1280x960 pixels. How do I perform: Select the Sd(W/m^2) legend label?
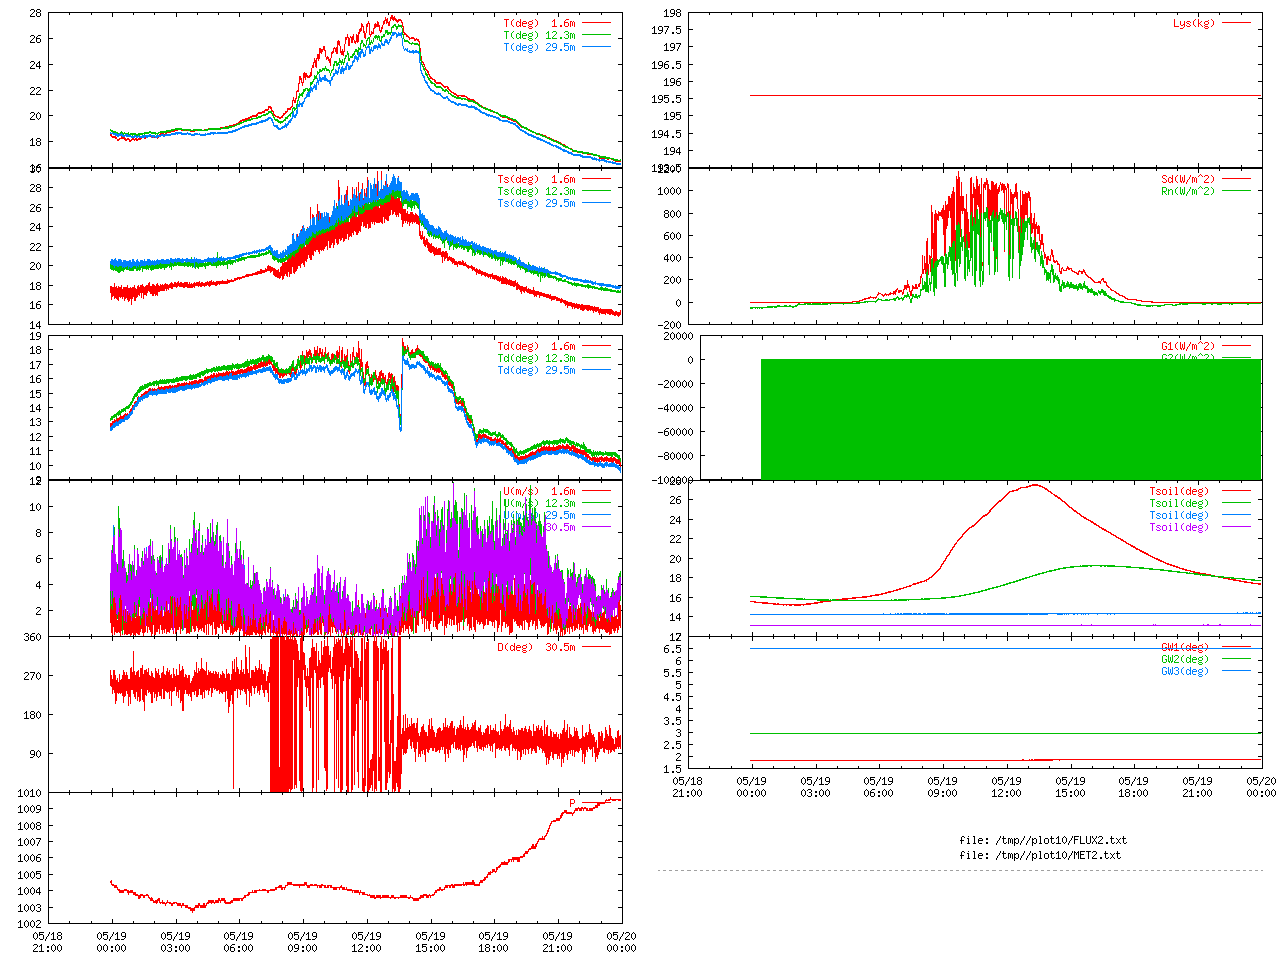pos(1188,180)
